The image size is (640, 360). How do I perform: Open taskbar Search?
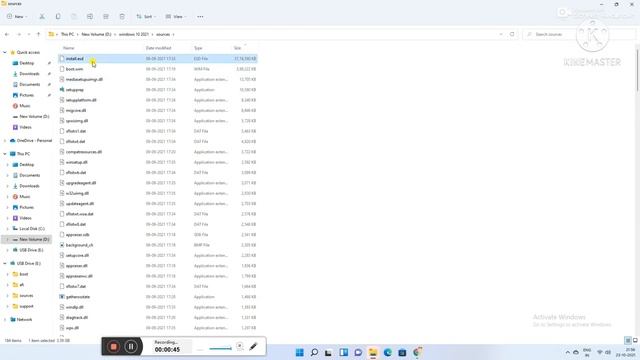pos(314,352)
